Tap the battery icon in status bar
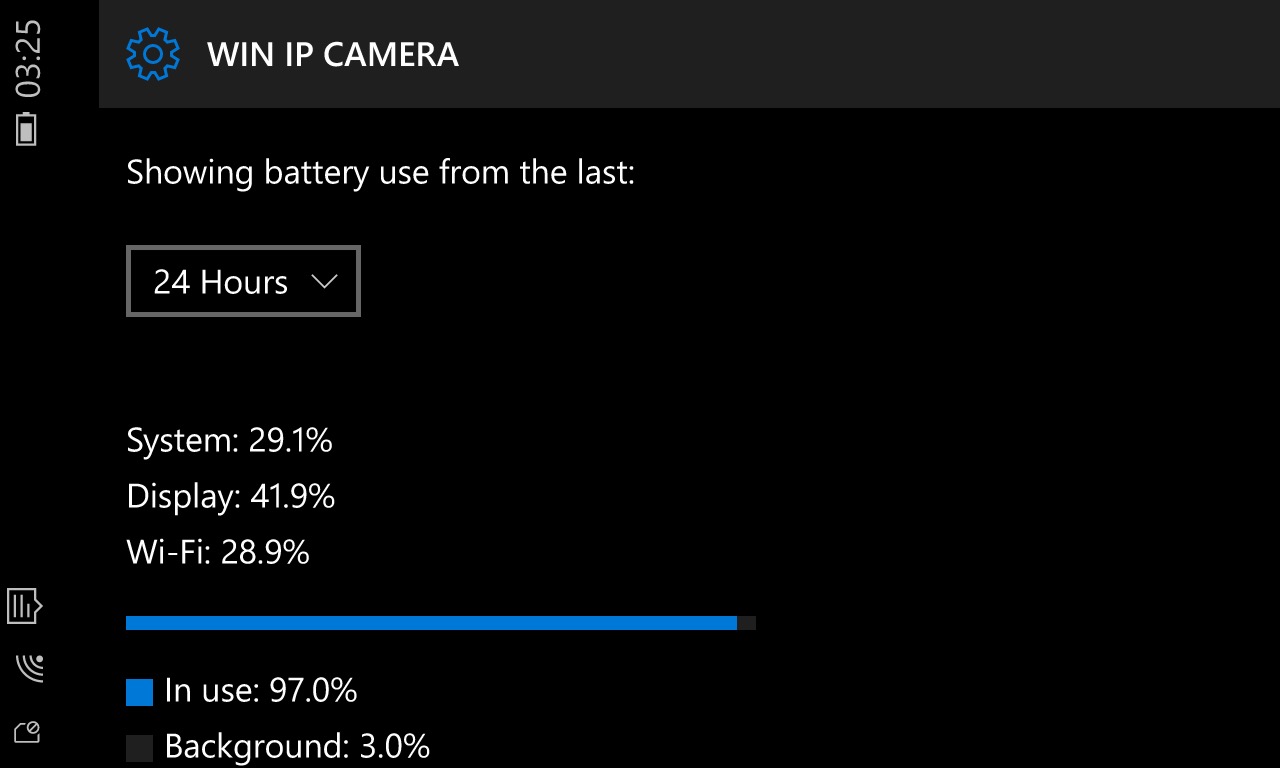 (x=27, y=129)
